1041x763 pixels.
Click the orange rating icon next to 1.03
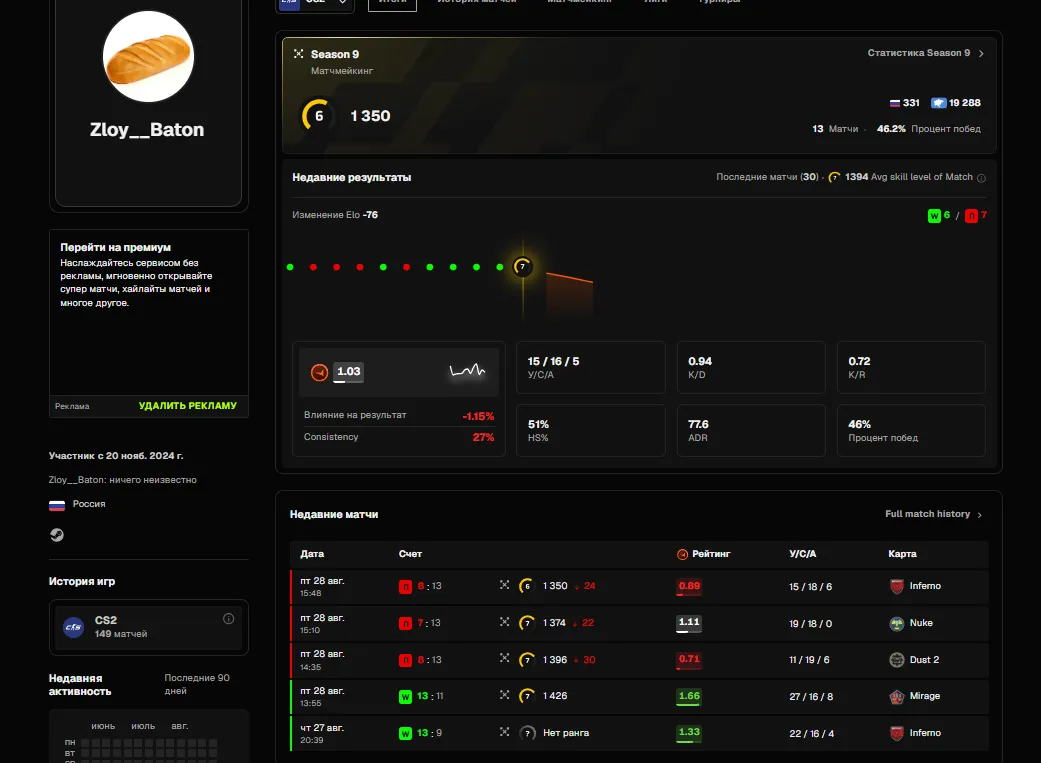pyautogui.click(x=319, y=373)
